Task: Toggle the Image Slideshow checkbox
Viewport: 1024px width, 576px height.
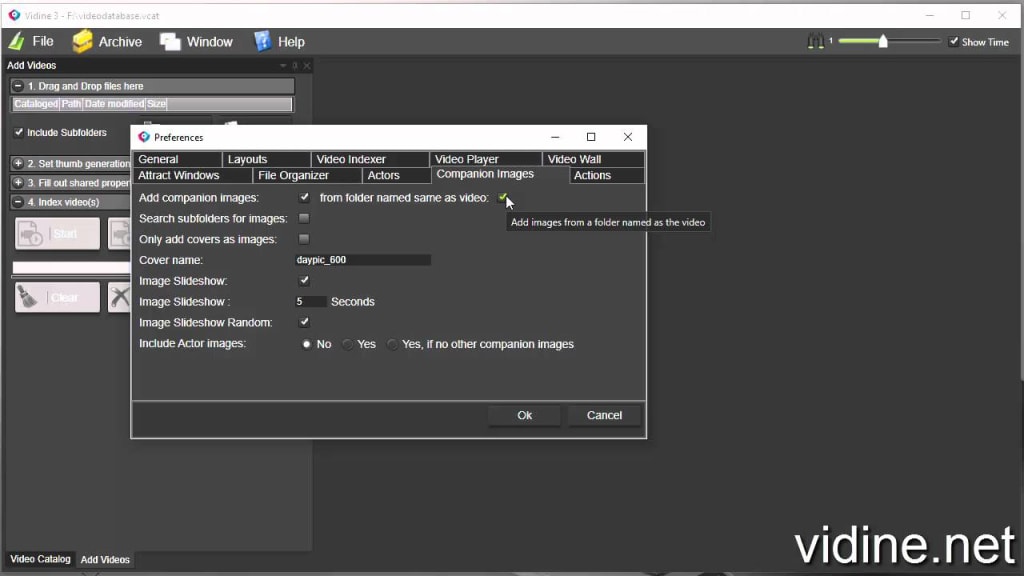Action: [304, 281]
